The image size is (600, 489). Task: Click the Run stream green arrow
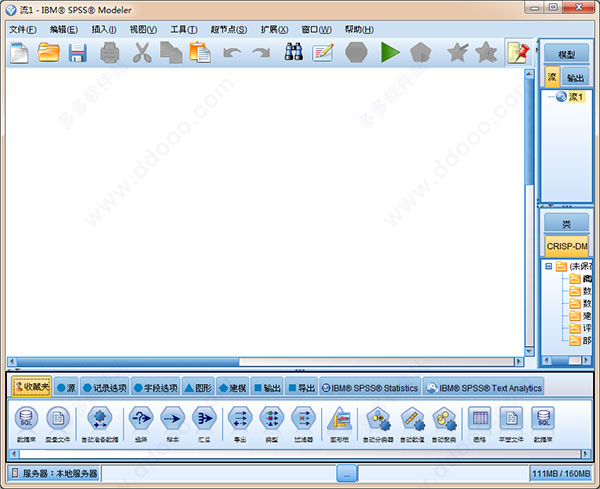(390, 53)
